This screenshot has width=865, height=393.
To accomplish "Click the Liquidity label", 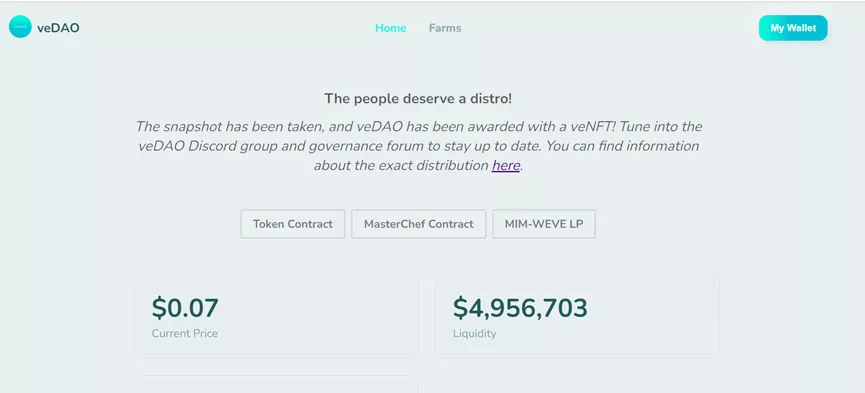I will [474, 333].
